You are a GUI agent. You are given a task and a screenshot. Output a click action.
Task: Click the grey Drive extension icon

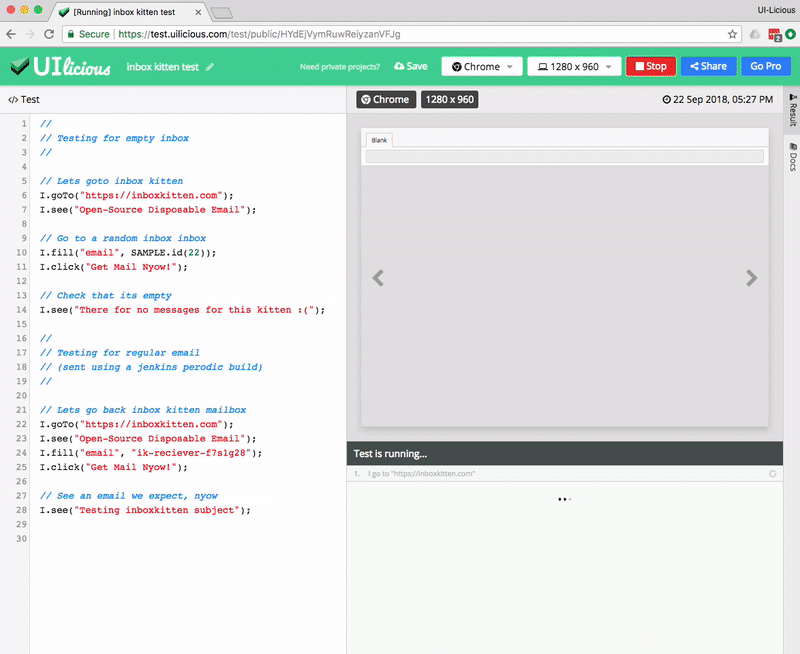click(755, 34)
